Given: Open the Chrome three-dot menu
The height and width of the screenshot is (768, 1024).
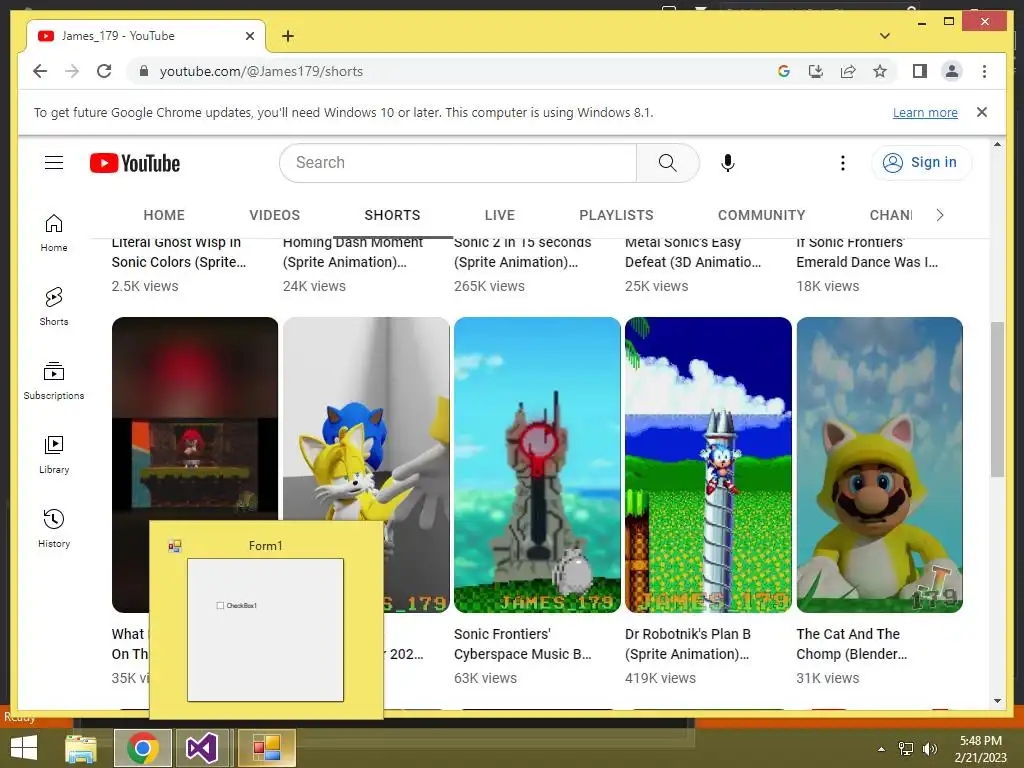Looking at the screenshot, I should point(984,71).
